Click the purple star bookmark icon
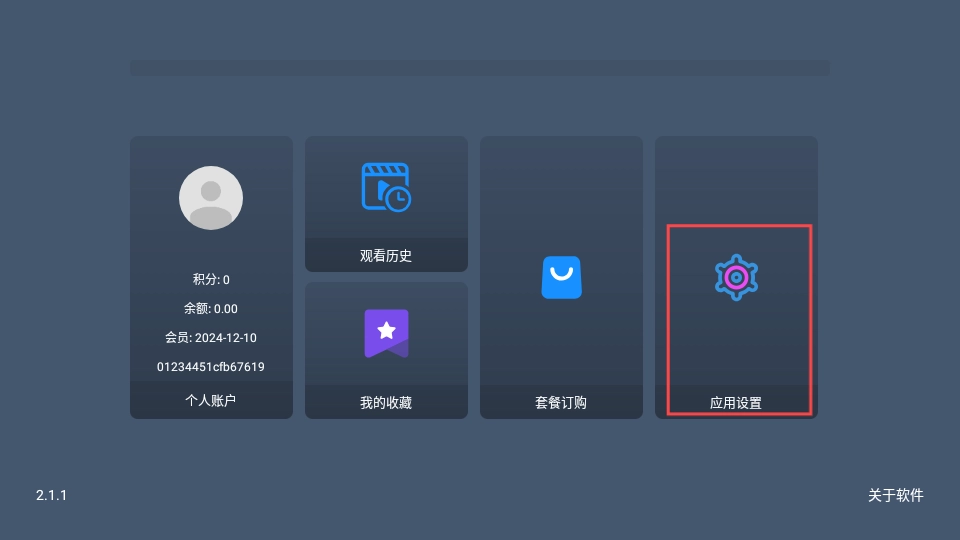 386,333
